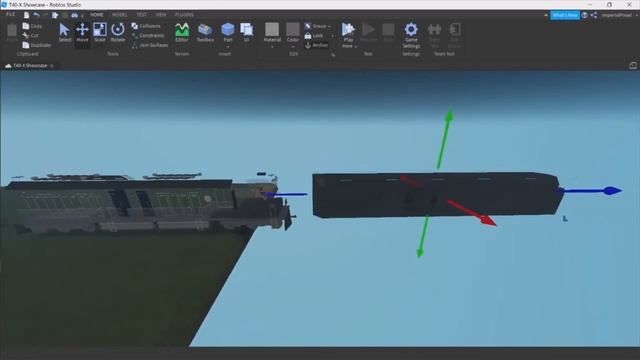Open Game Settings gear

[411, 35]
